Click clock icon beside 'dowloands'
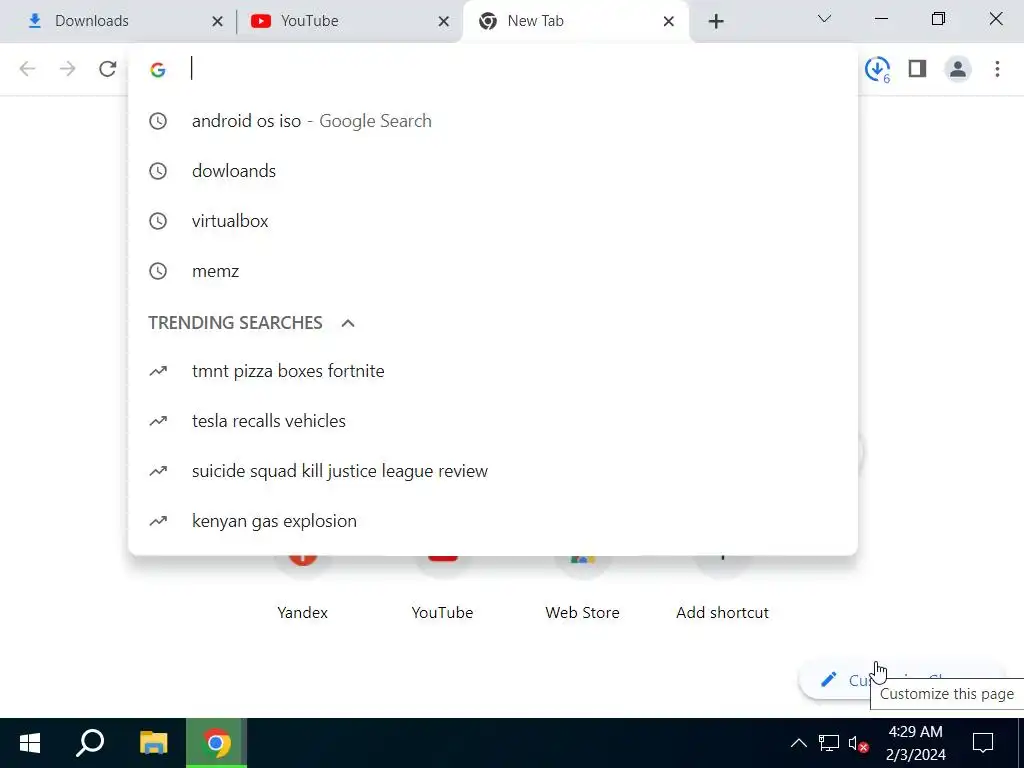This screenshot has height=768, width=1024. tap(158, 171)
